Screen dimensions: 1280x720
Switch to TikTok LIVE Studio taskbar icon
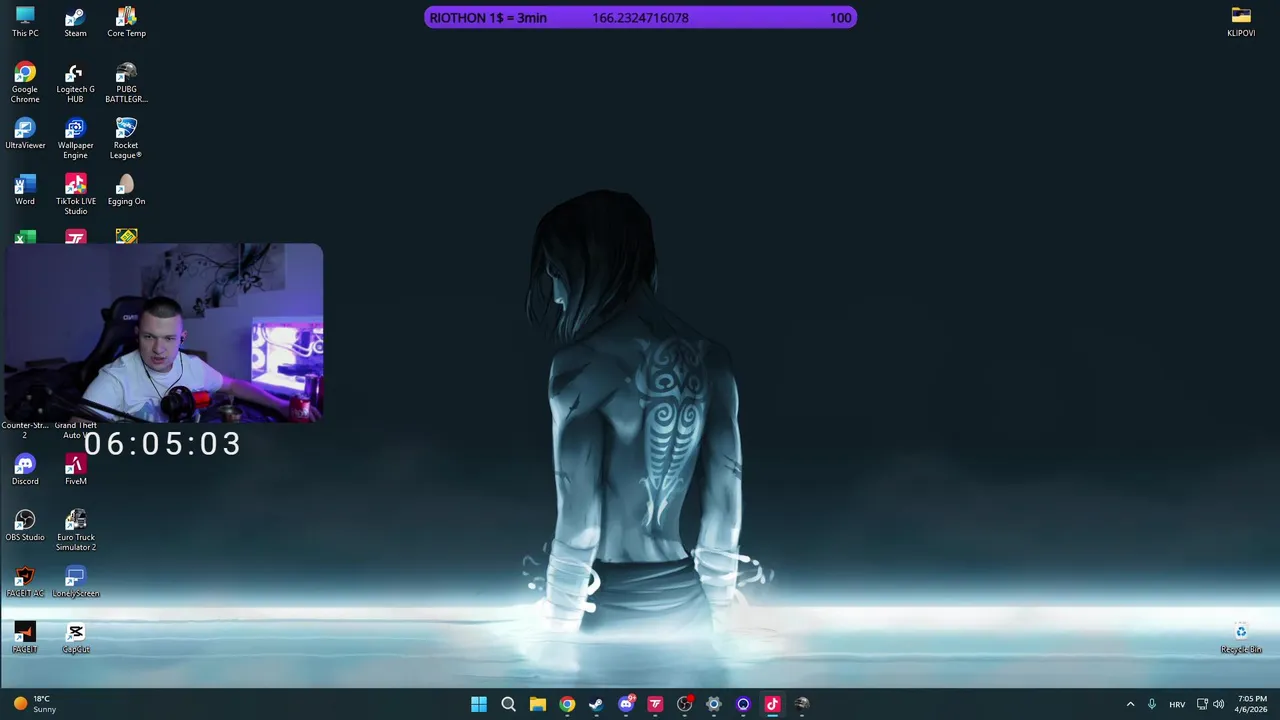(772, 704)
